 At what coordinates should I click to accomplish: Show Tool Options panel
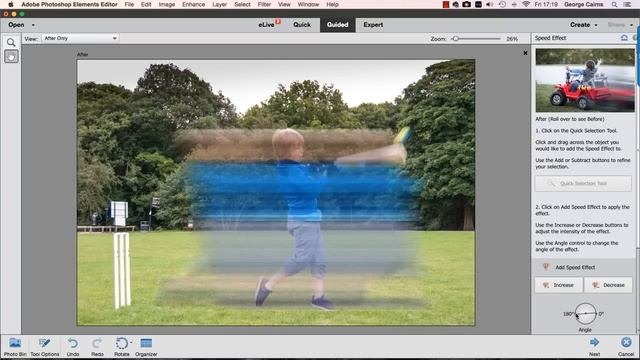point(44,347)
